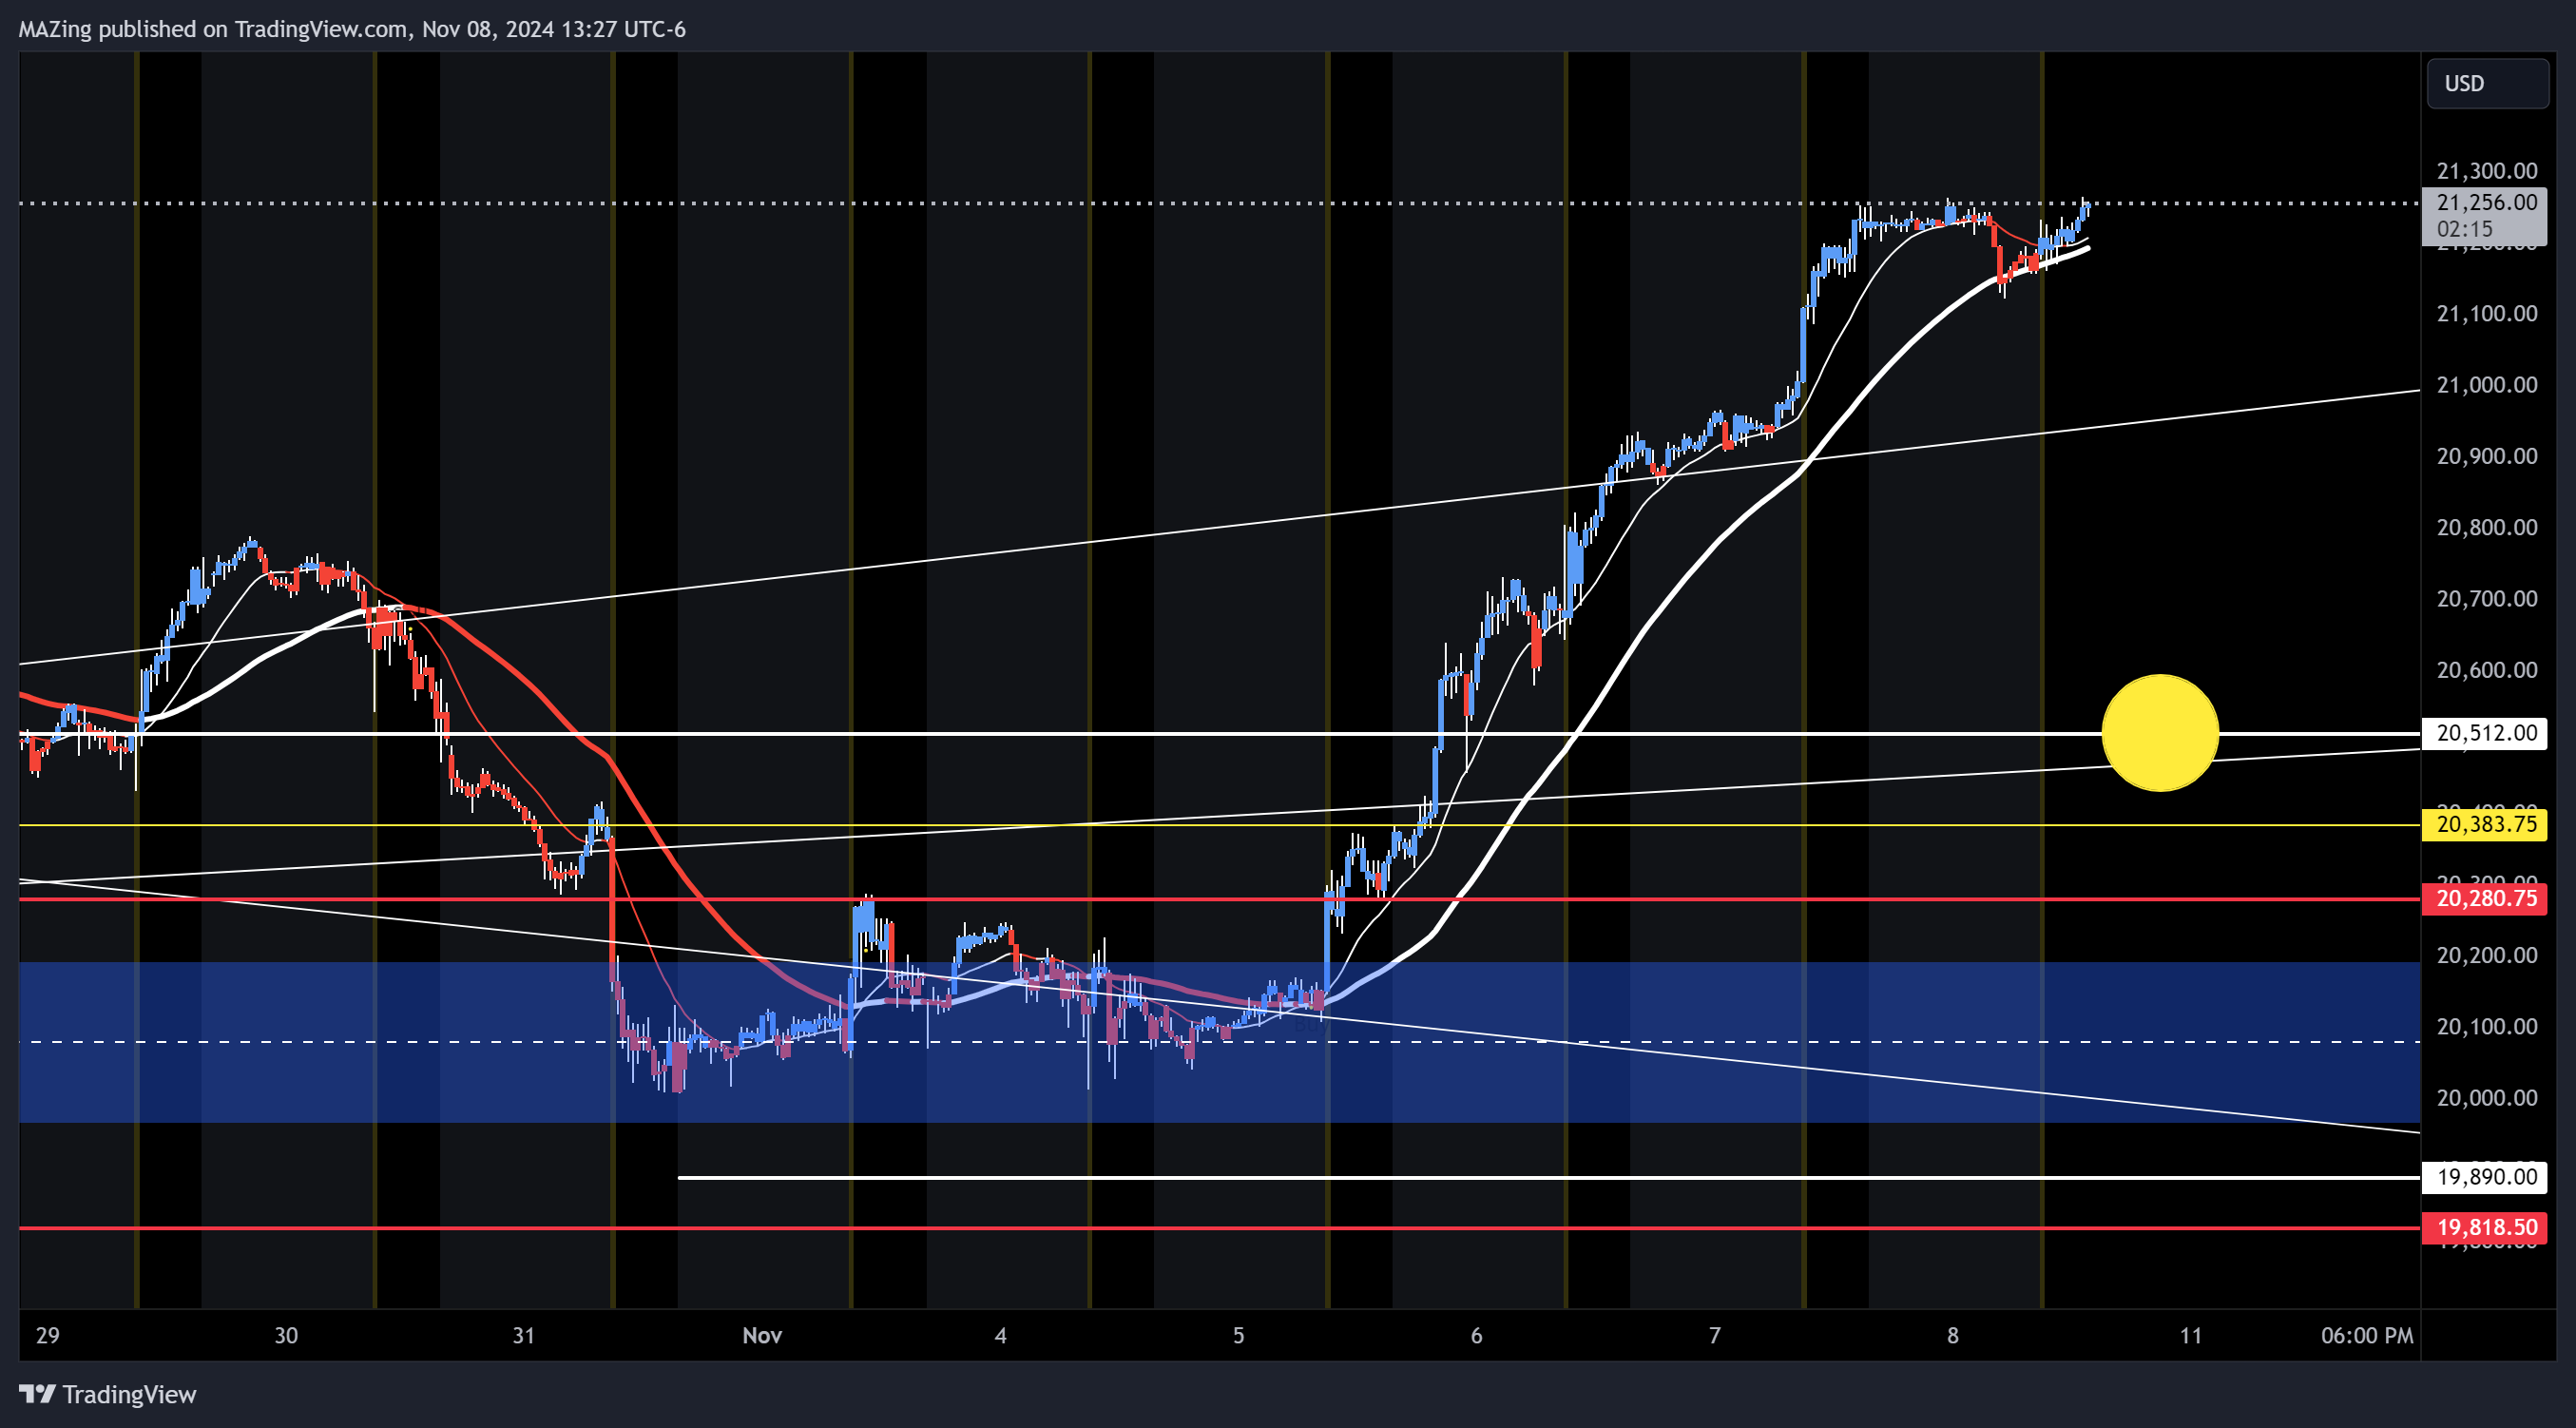Click the 20,600.00 axis value
Image resolution: width=2576 pixels, height=1428 pixels.
point(2487,670)
